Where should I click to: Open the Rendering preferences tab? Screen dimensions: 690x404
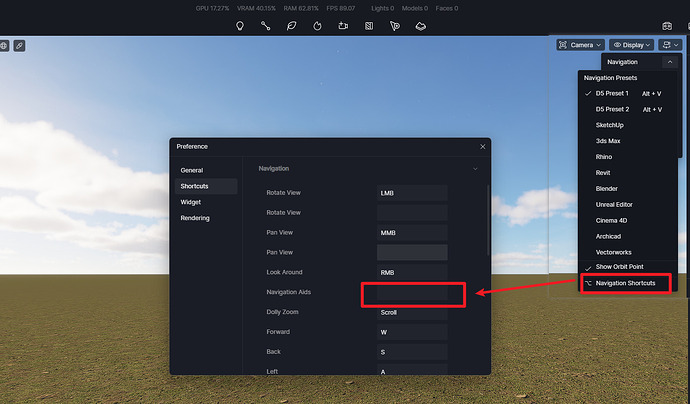coord(194,218)
